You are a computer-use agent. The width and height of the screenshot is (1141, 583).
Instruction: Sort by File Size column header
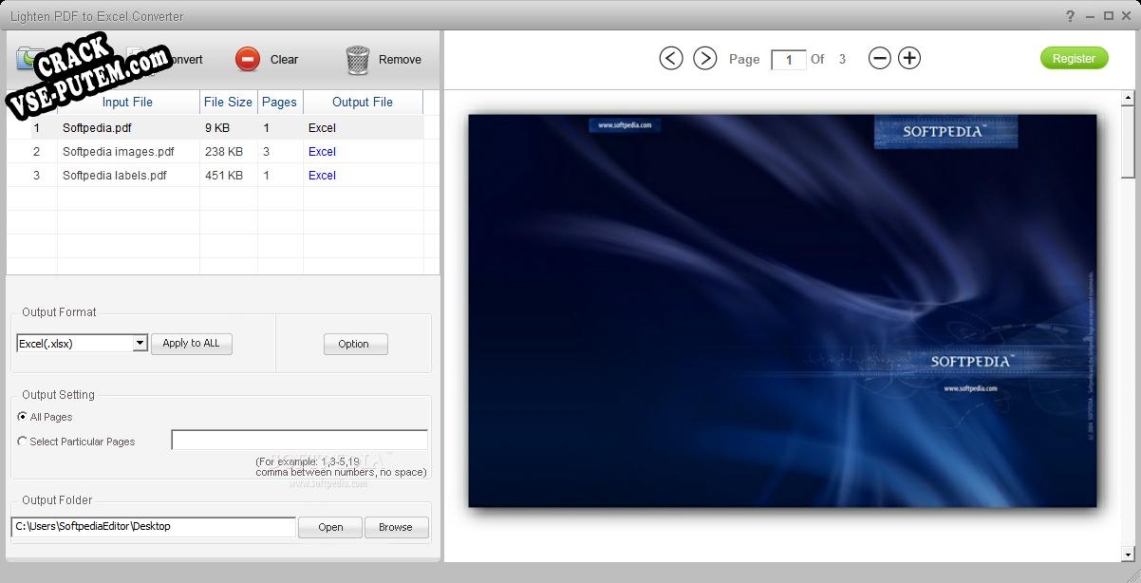[228, 102]
